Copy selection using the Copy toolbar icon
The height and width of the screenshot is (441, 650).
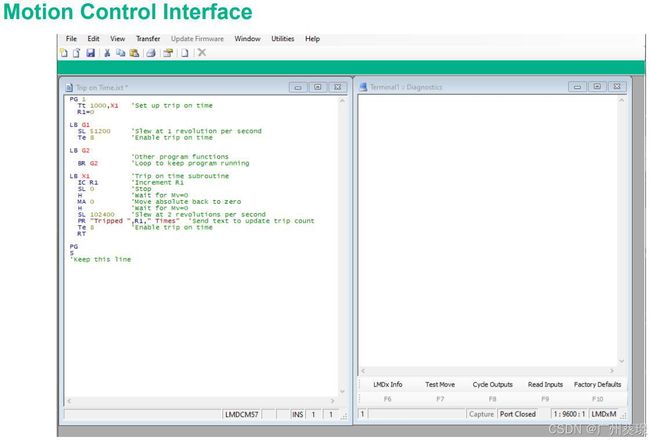click(x=120, y=53)
